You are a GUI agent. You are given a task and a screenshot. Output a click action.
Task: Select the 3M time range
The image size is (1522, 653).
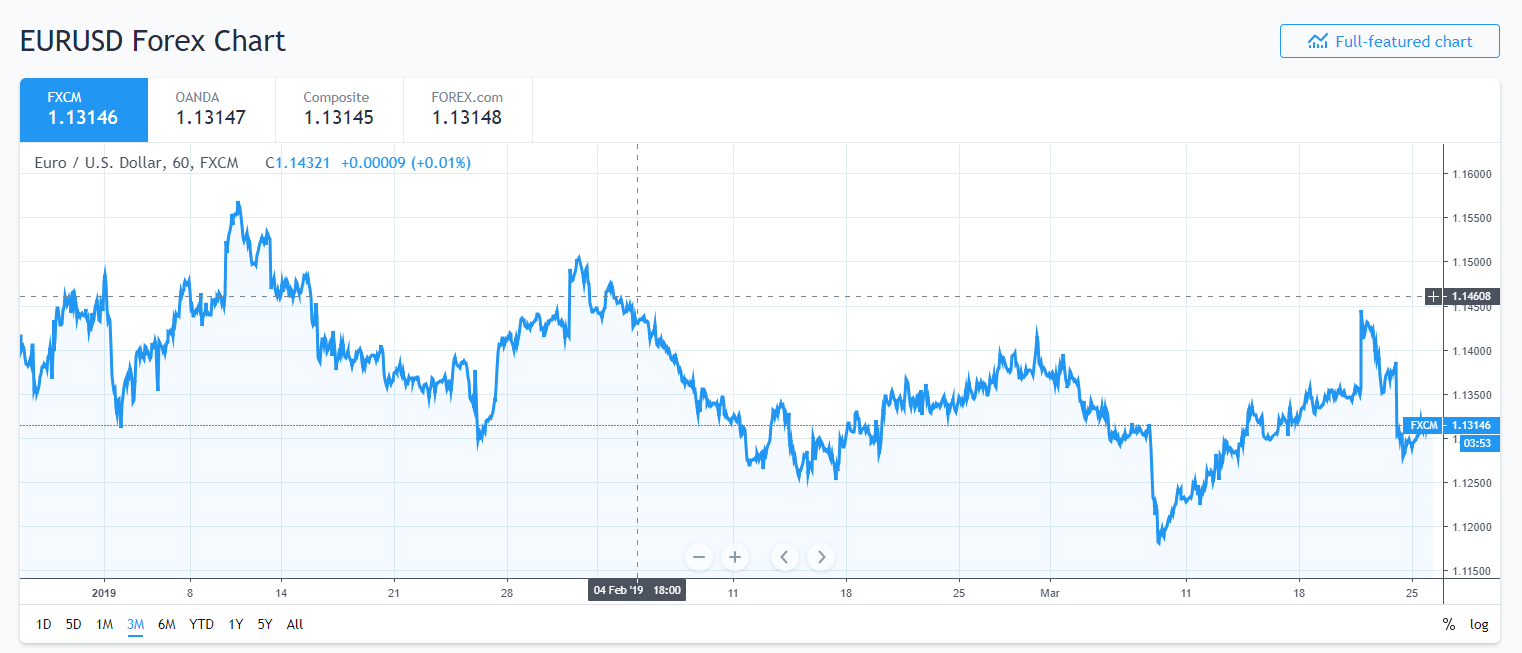135,624
